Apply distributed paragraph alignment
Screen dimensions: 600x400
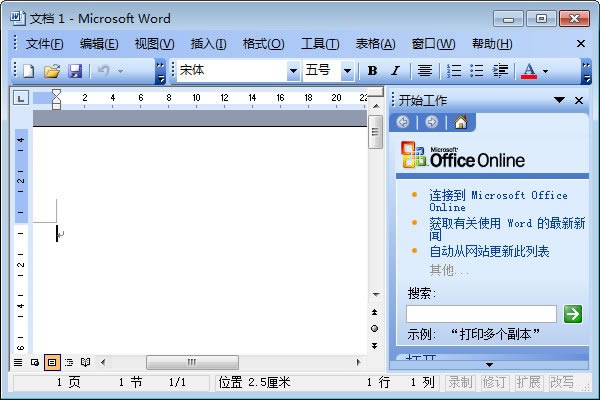tap(425, 71)
